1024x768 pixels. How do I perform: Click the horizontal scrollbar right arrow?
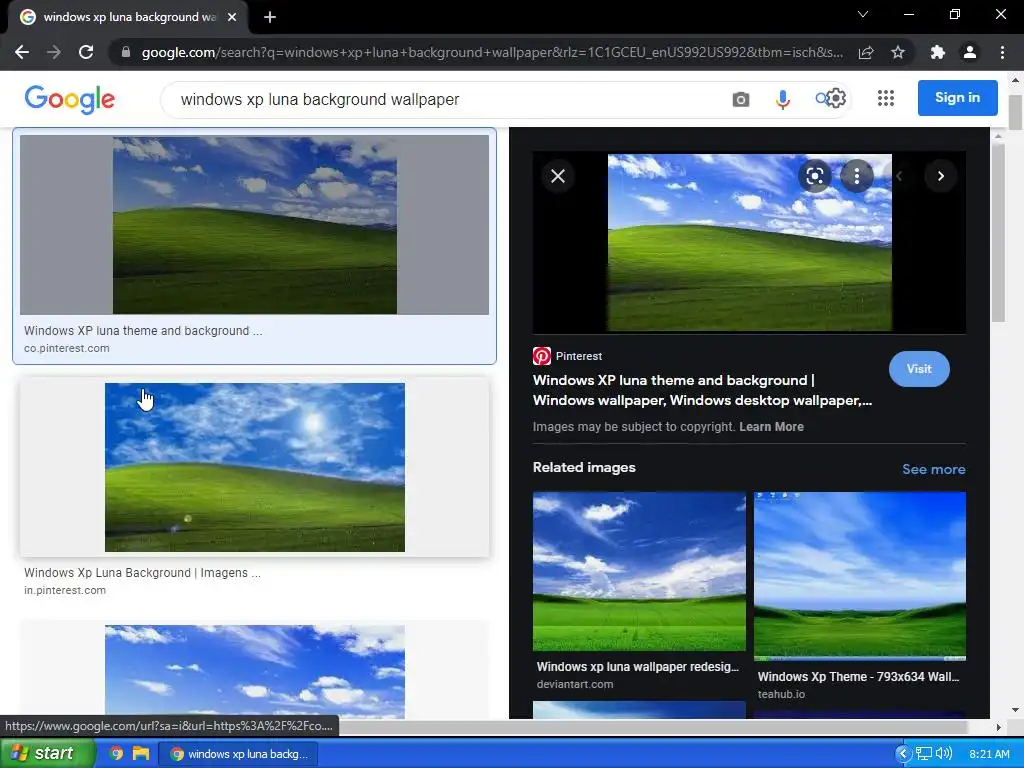[x=998, y=727]
